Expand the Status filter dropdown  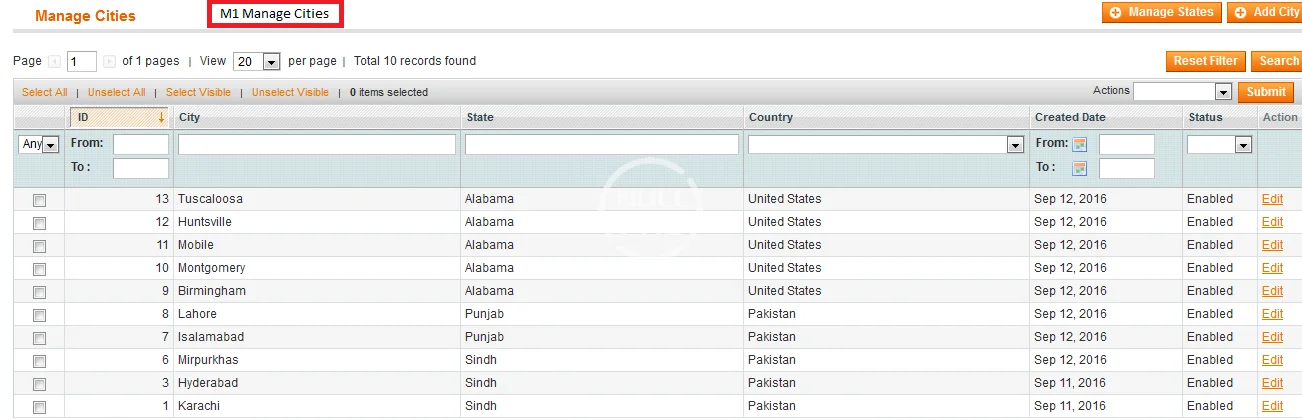[x=1243, y=145]
